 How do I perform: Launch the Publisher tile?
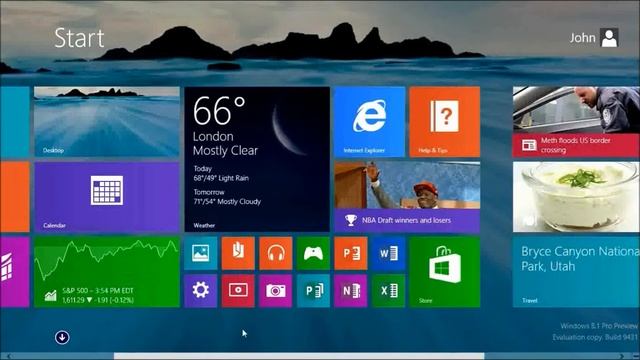click(x=313, y=291)
